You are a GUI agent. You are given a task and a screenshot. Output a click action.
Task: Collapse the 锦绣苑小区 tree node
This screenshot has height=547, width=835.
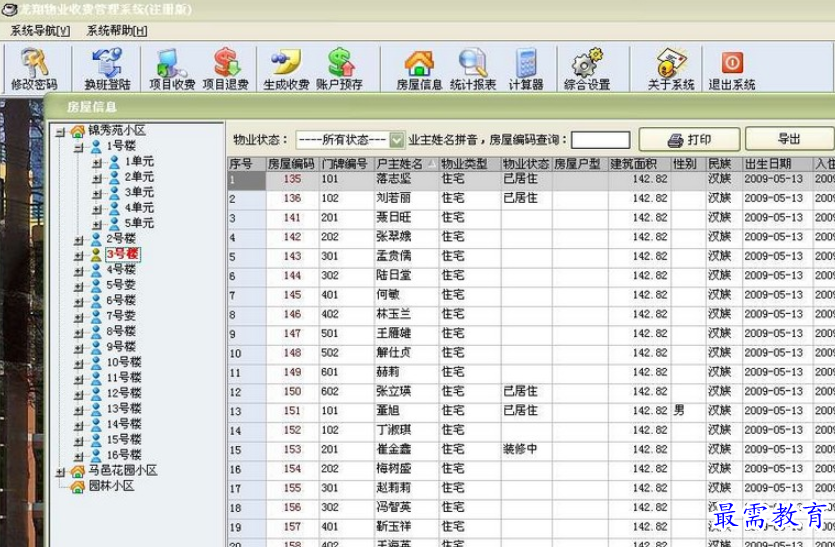click(61, 131)
